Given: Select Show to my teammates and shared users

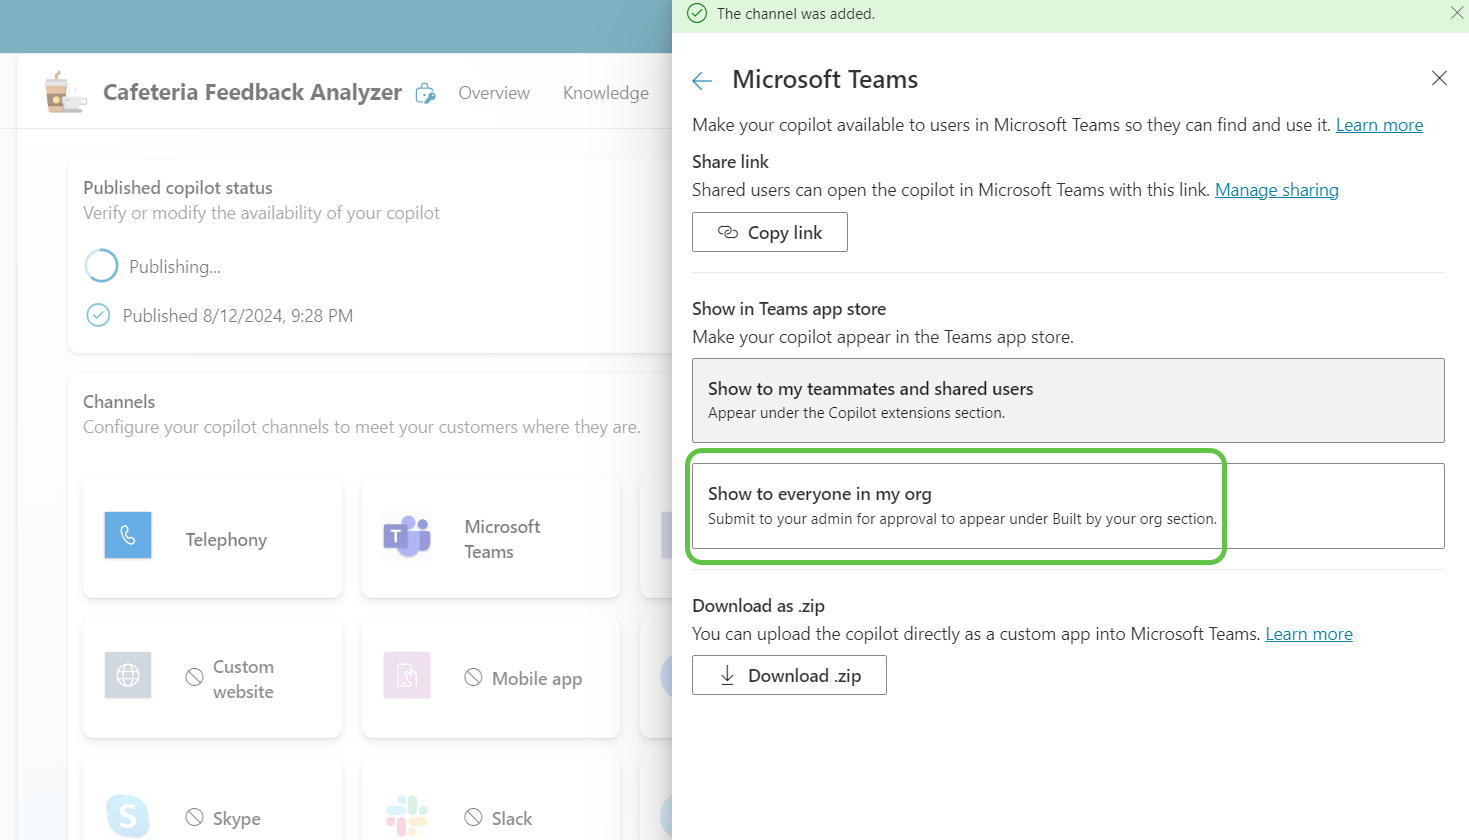Looking at the screenshot, I should 1067,400.
